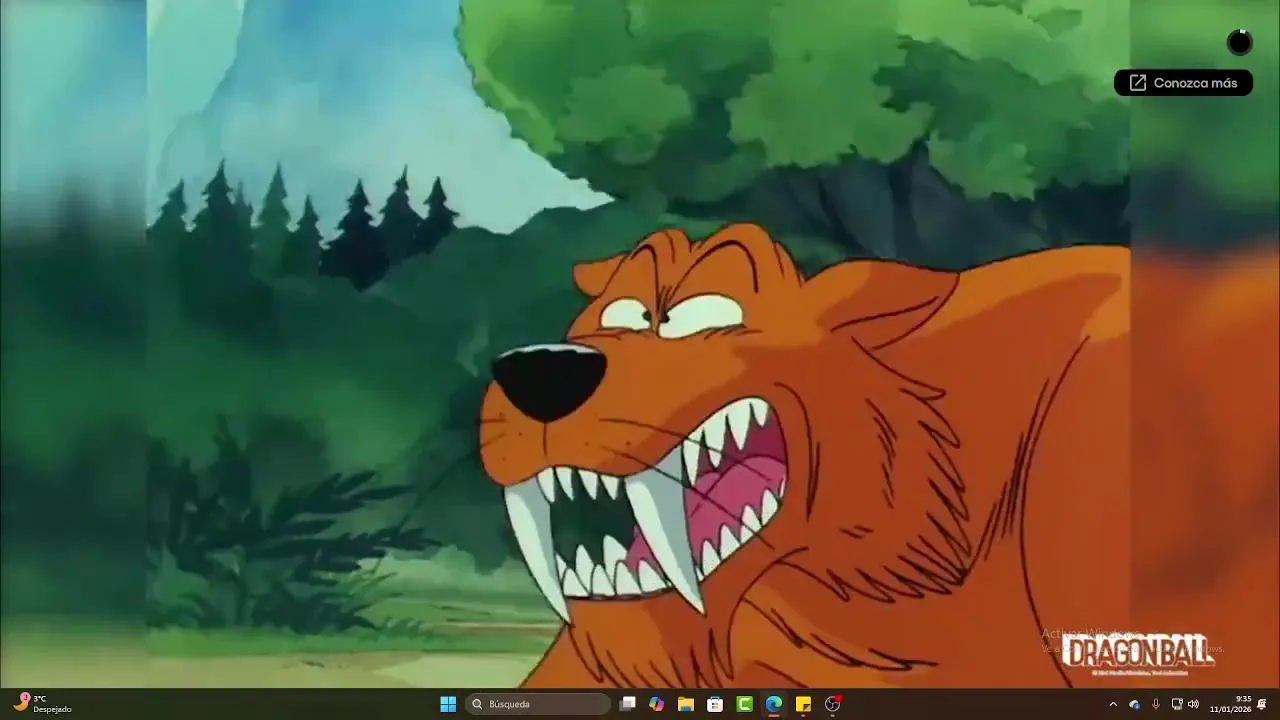This screenshot has width=1280, height=720.
Task: Open the volume control in the tray
Action: click(x=1193, y=704)
